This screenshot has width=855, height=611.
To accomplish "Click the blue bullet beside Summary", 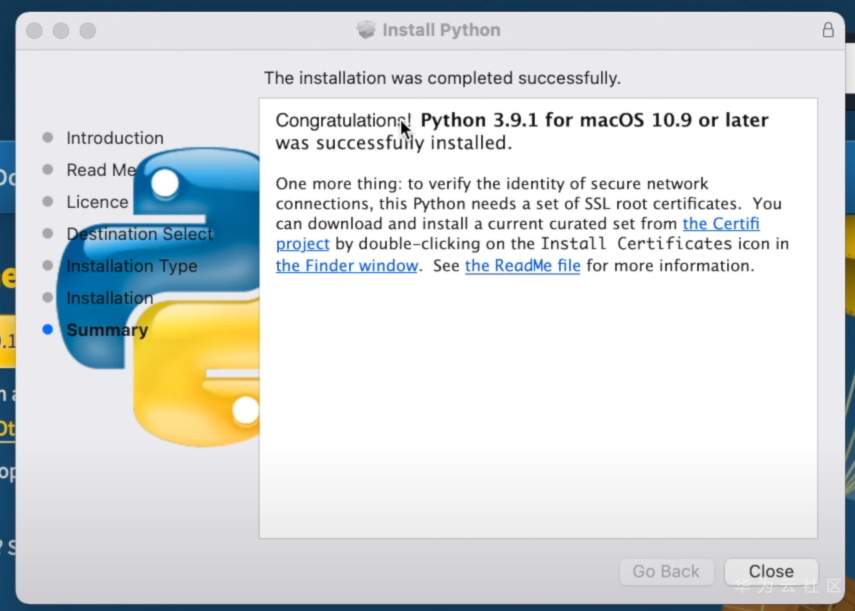I will [48, 330].
